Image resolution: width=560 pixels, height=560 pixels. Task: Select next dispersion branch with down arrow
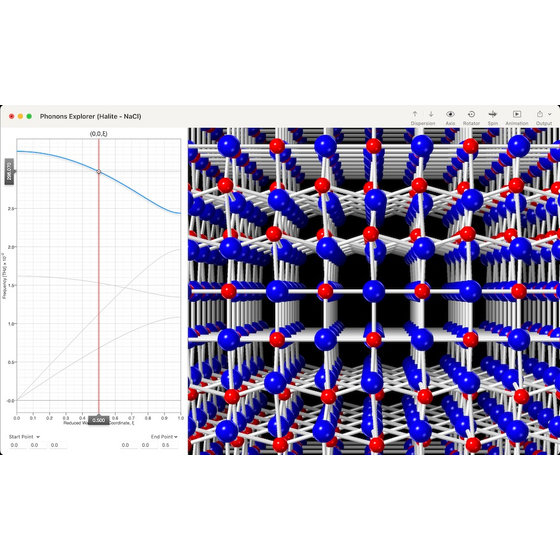[431, 114]
